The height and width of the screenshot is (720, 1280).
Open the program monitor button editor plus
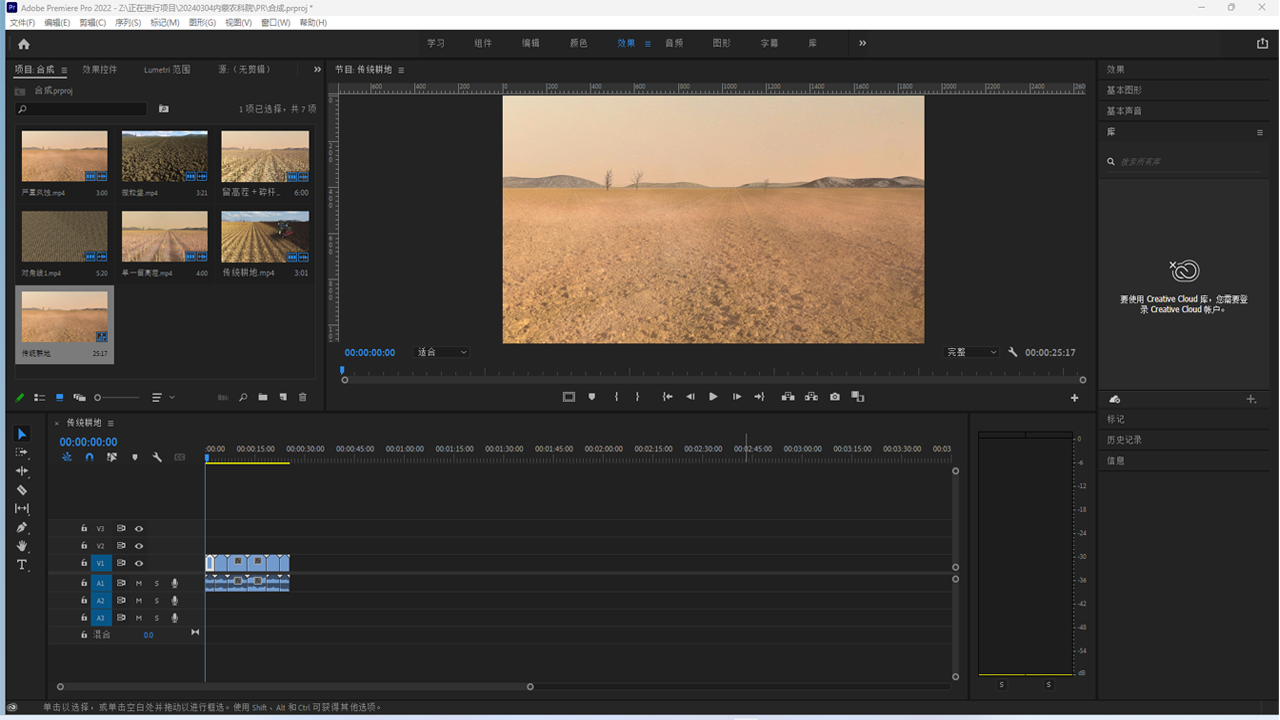click(x=1075, y=398)
